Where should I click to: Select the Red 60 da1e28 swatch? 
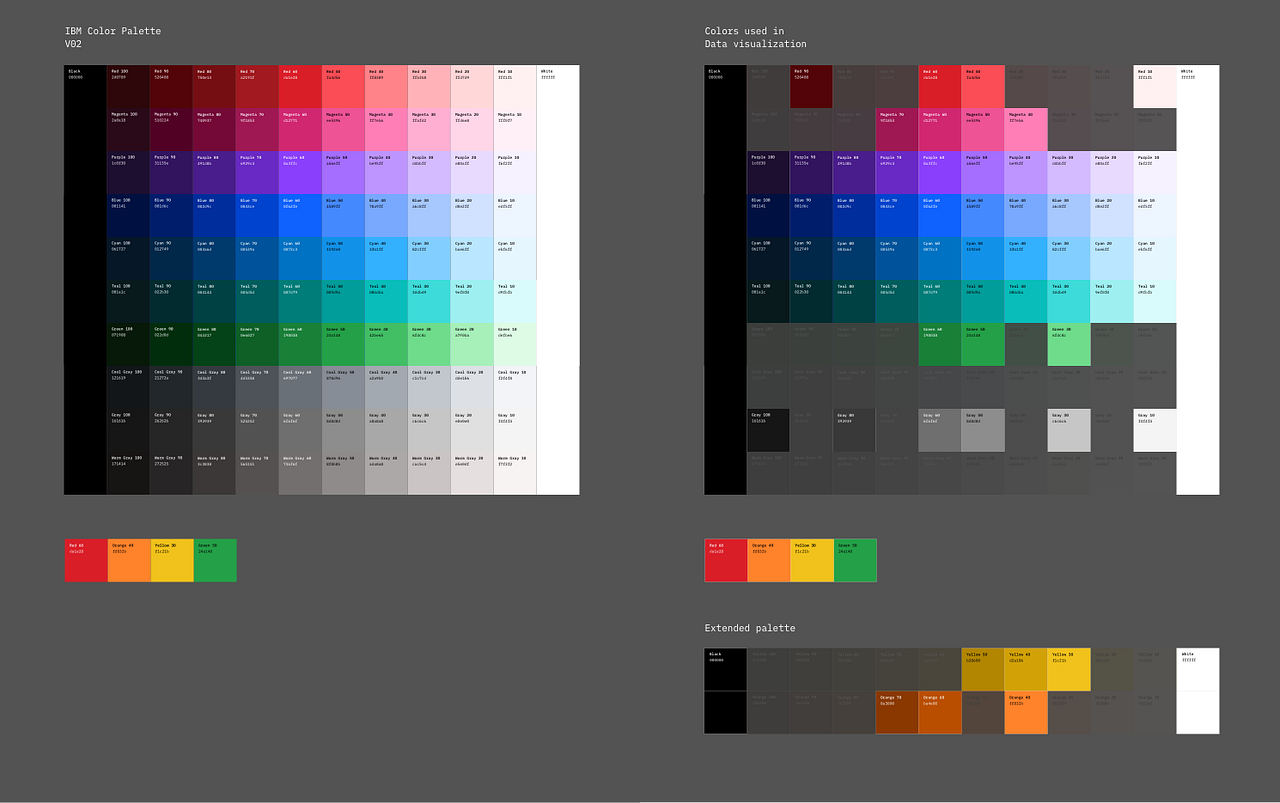coord(298,86)
